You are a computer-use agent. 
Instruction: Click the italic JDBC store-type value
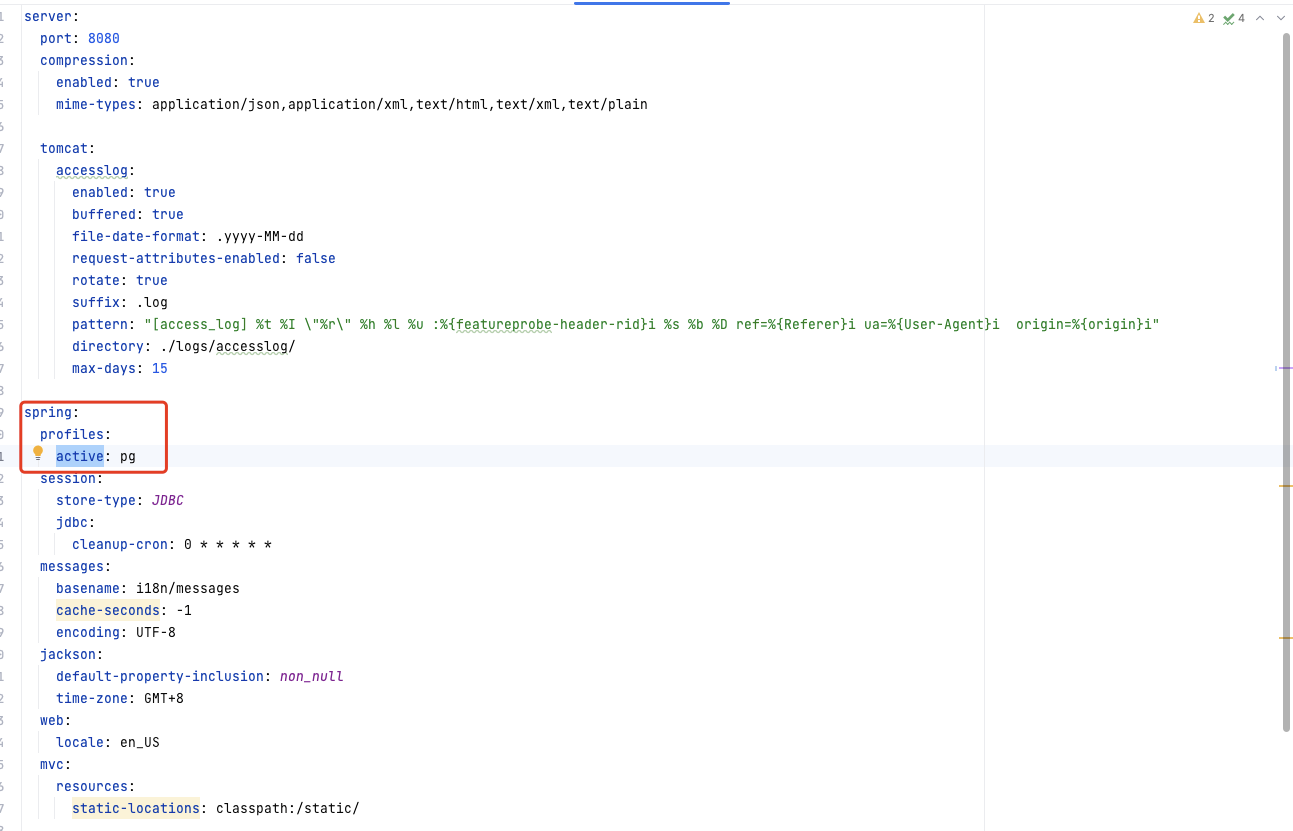click(167, 500)
